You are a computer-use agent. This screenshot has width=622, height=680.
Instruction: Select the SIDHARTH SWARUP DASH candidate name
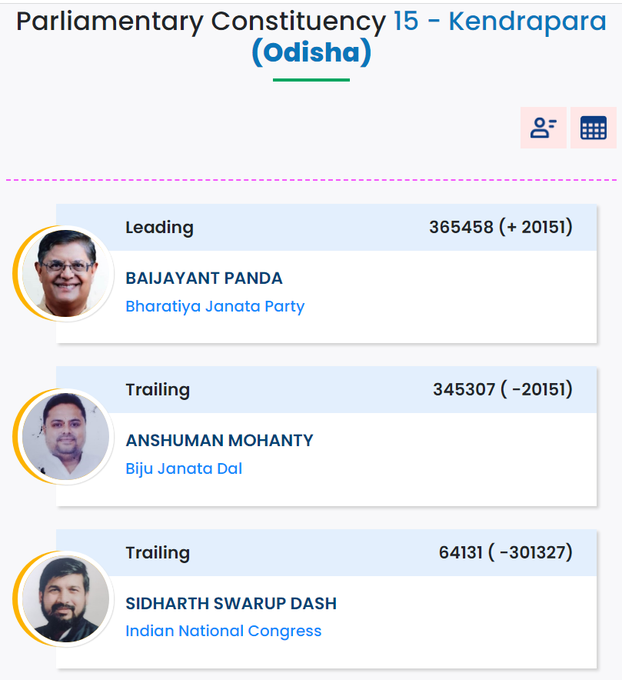tap(231, 604)
